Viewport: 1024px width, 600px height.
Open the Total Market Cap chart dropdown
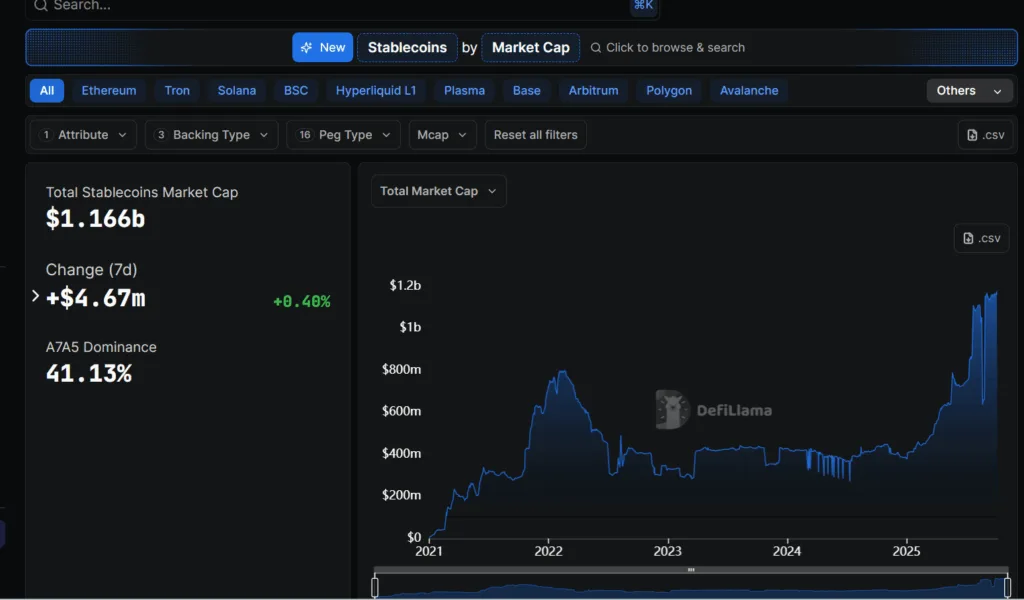(x=437, y=191)
